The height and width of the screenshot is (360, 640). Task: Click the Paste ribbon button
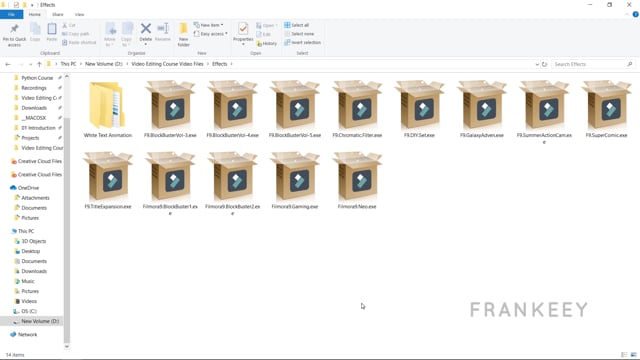pyautogui.click(x=52, y=32)
